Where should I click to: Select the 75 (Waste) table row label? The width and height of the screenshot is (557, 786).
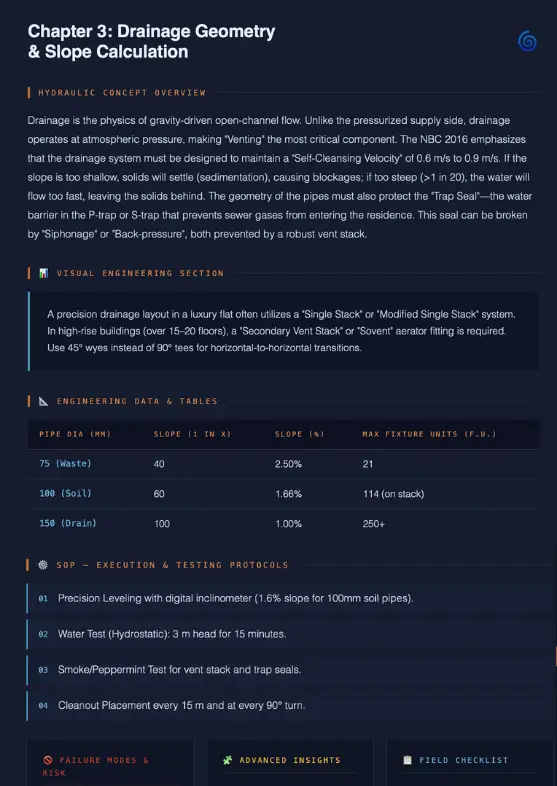coord(65,464)
